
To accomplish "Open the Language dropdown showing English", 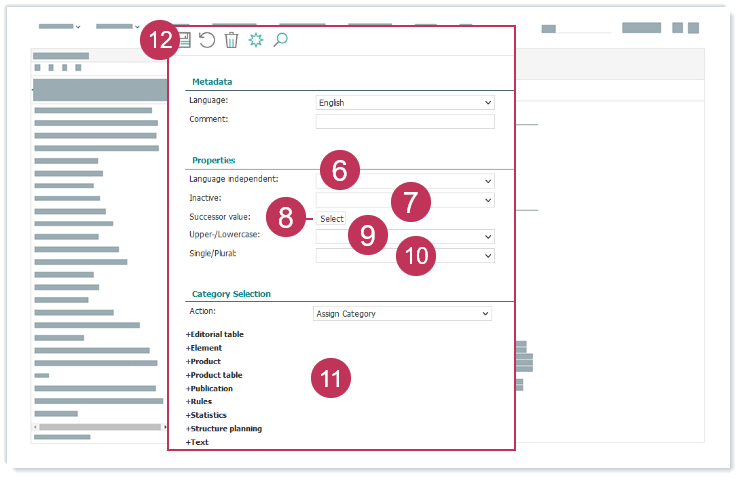I will click(x=405, y=102).
